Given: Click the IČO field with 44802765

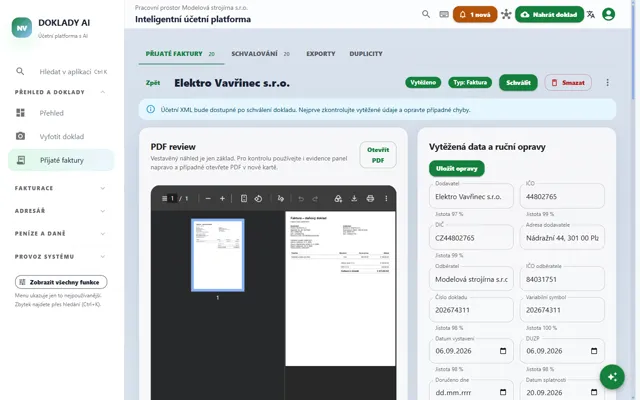Looking at the screenshot, I should pyautogui.click(x=562, y=197).
